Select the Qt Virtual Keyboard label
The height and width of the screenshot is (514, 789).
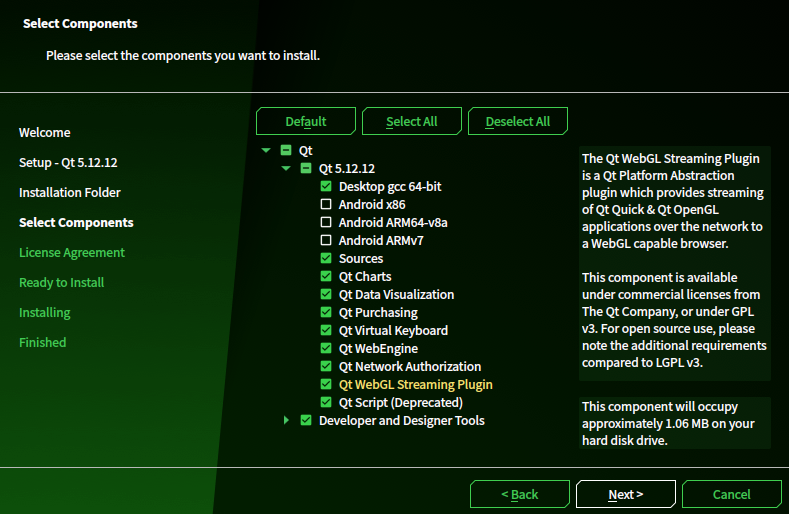(x=393, y=331)
